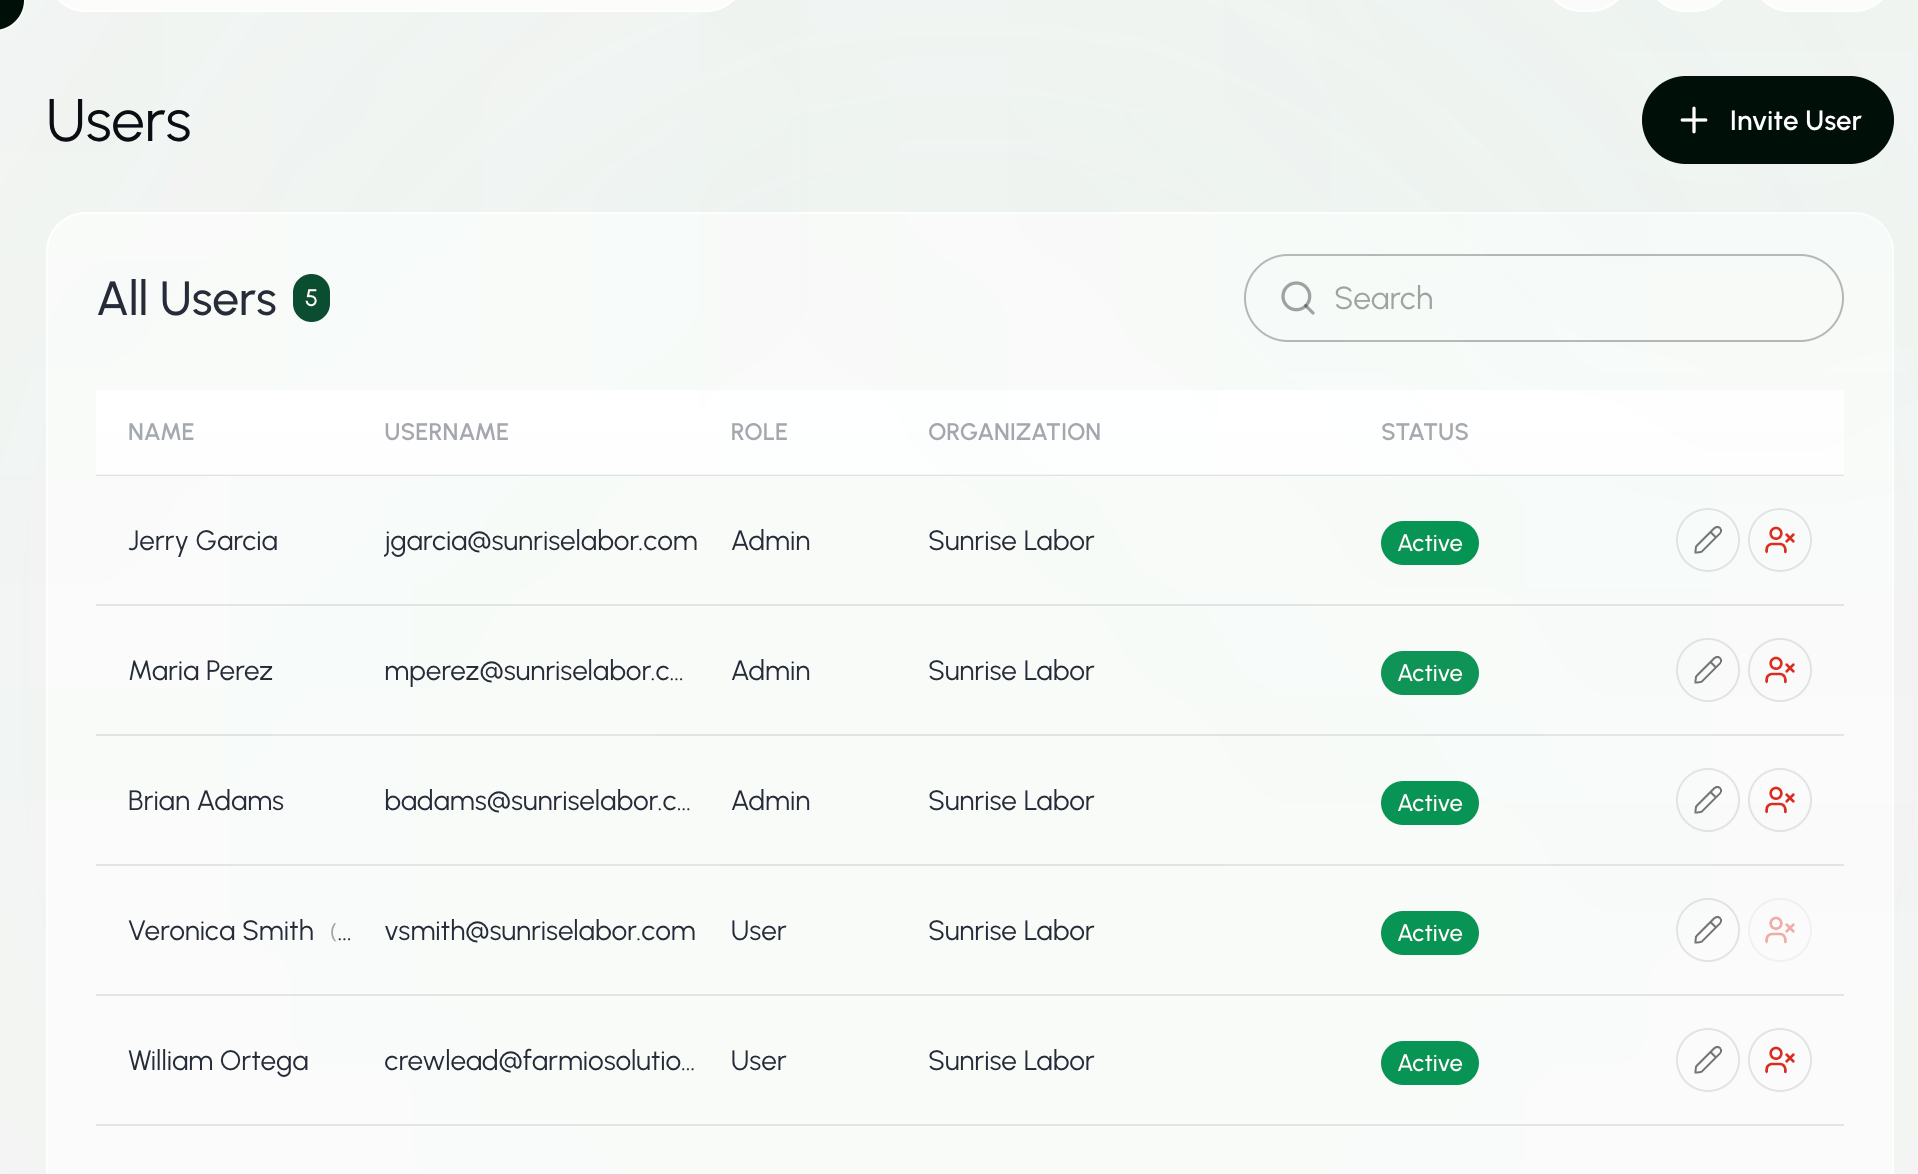Image resolution: width=1918 pixels, height=1174 pixels.
Task: Edit Jerry Garcia with the pencil icon
Action: point(1707,540)
